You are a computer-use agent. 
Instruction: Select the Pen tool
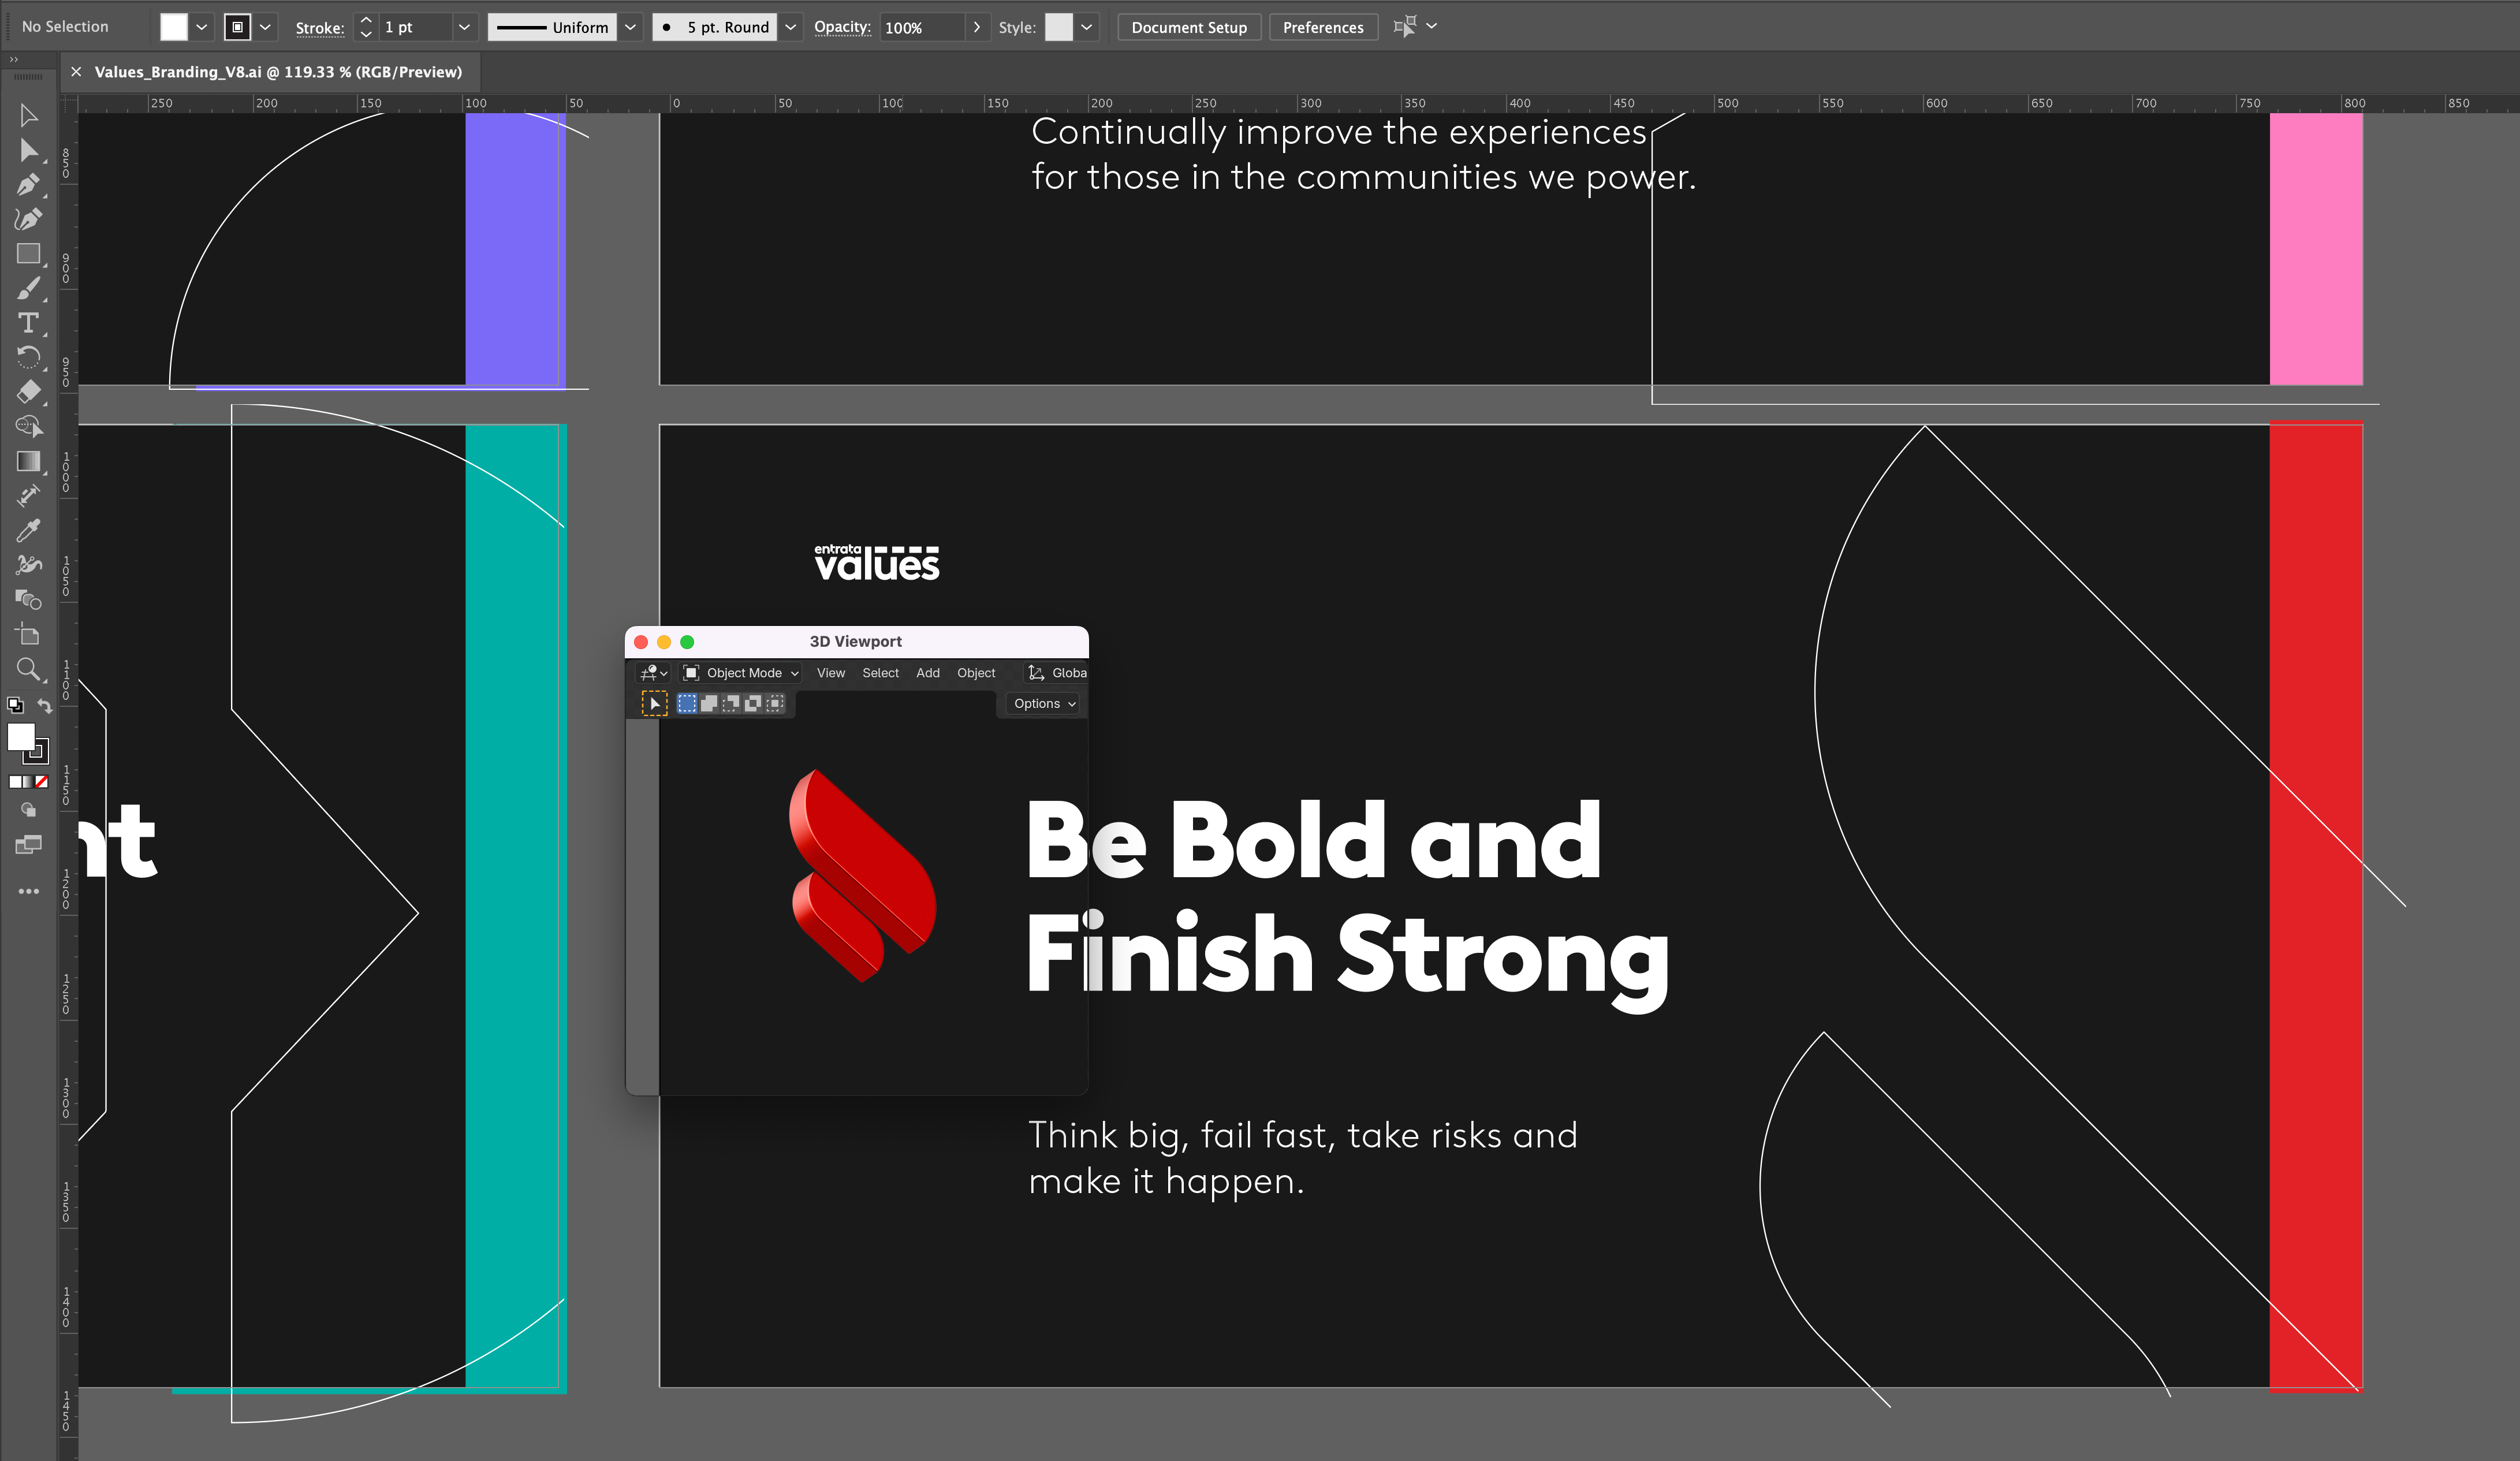28,184
